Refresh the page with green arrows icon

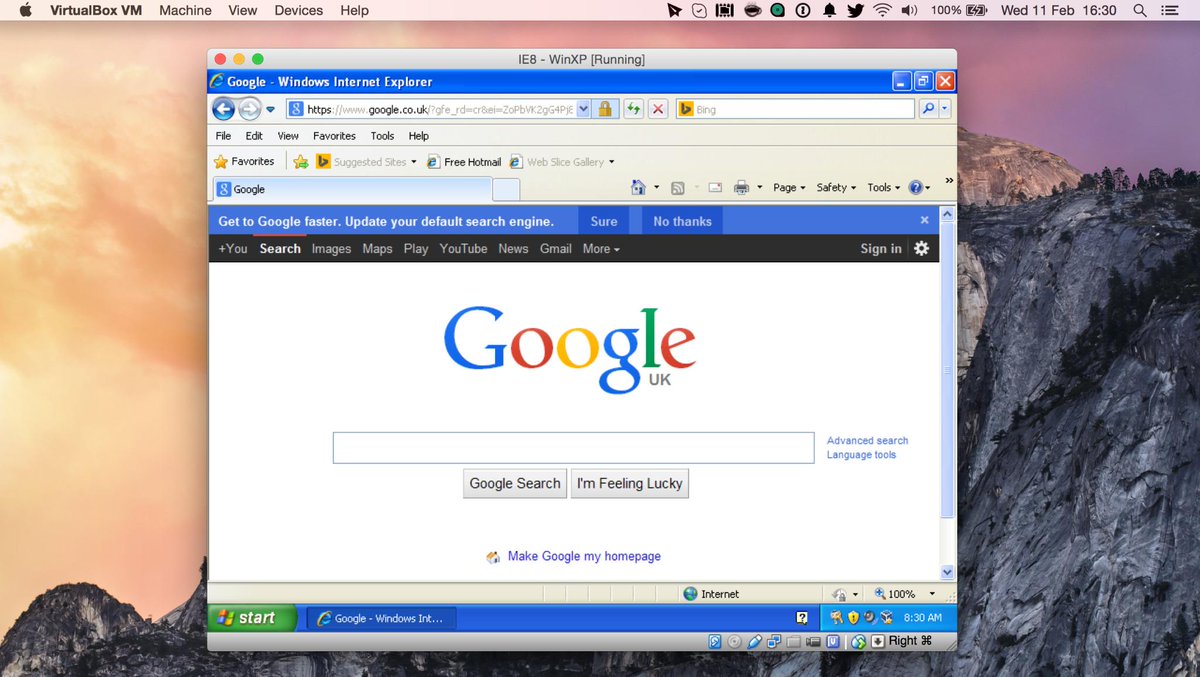click(633, 110)
